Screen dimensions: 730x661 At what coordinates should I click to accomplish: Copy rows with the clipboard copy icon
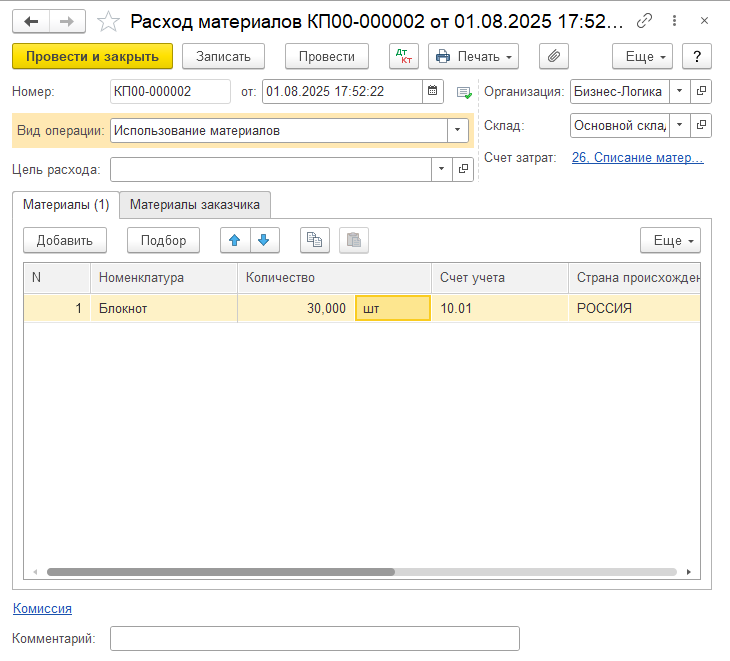pyautogui.click(x=315, y=240)
